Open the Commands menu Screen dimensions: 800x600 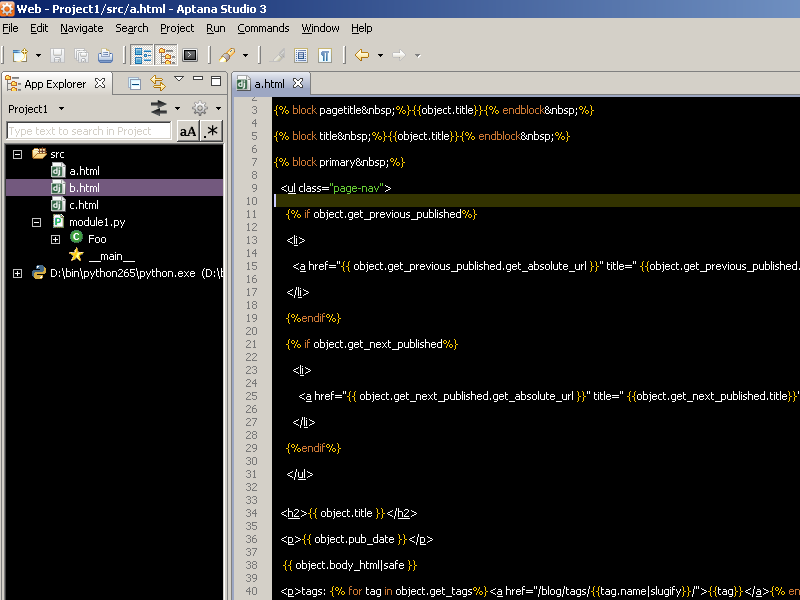pos(263,28)
